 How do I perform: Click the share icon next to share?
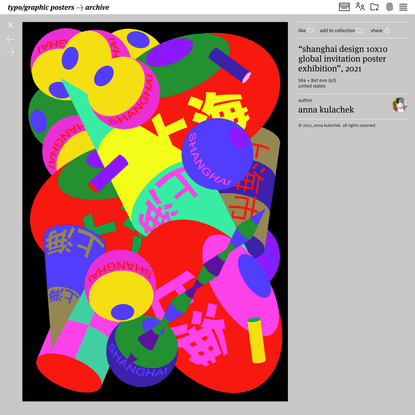387,30
